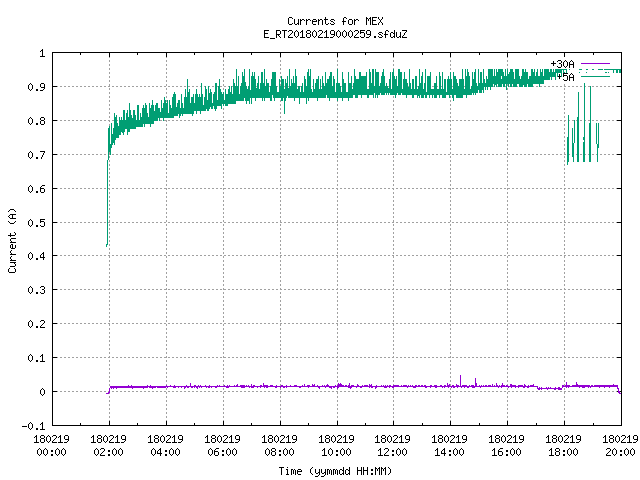Click the x-axis label 180219 20:00
The height and width of the screenshot is (480, 640).
tap(620, 445)
